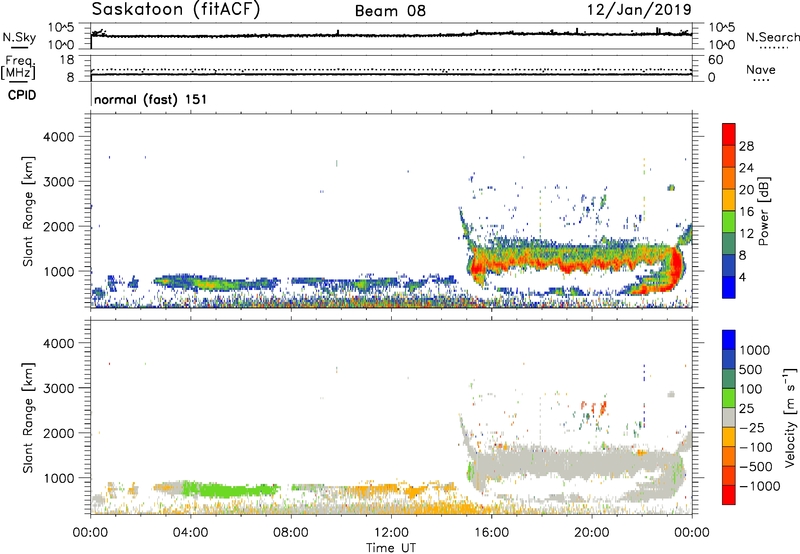Image resolution: width=800 pixels, height=554 pixels.
Task: Click the "16" label on power colorbar
Action: pyautogui.click(x=746, y=212)
